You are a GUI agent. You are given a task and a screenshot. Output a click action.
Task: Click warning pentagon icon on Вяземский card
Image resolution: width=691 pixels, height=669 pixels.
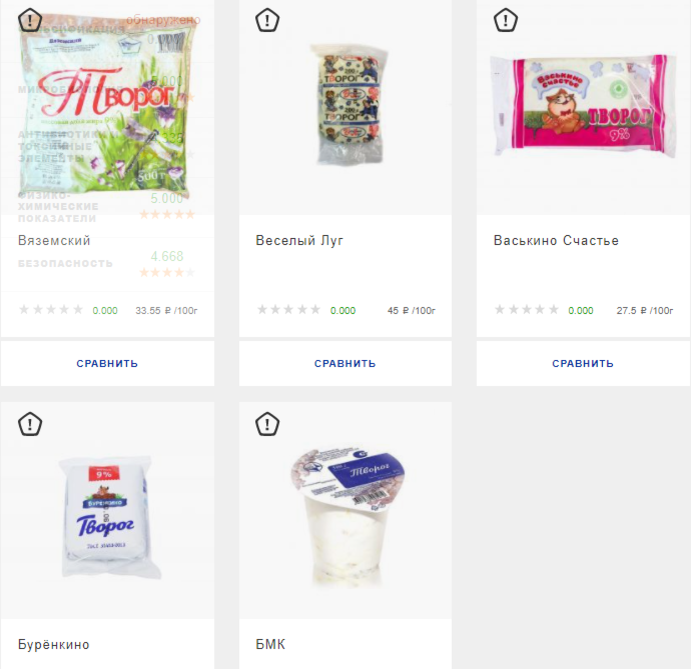pyautogui.click(x=30, y=20)
